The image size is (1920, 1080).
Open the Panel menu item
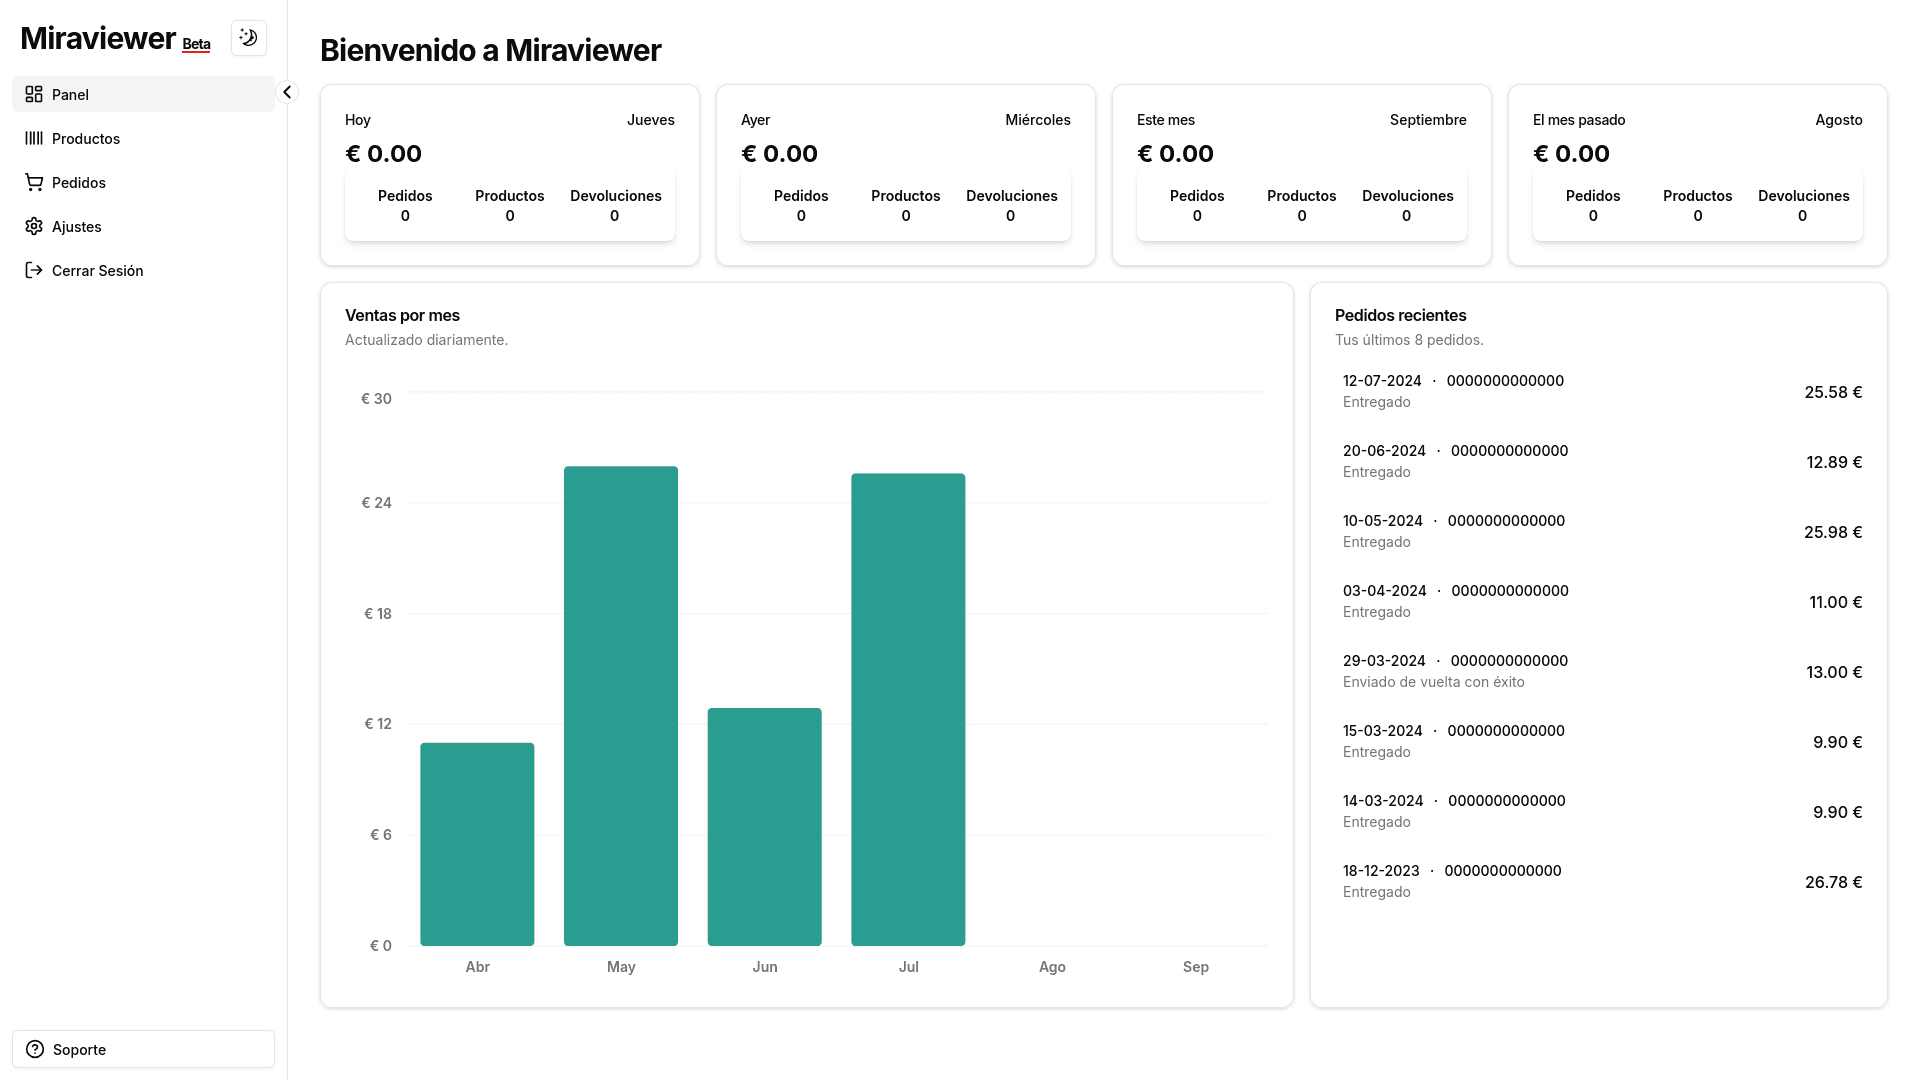(x=143, y=94)
